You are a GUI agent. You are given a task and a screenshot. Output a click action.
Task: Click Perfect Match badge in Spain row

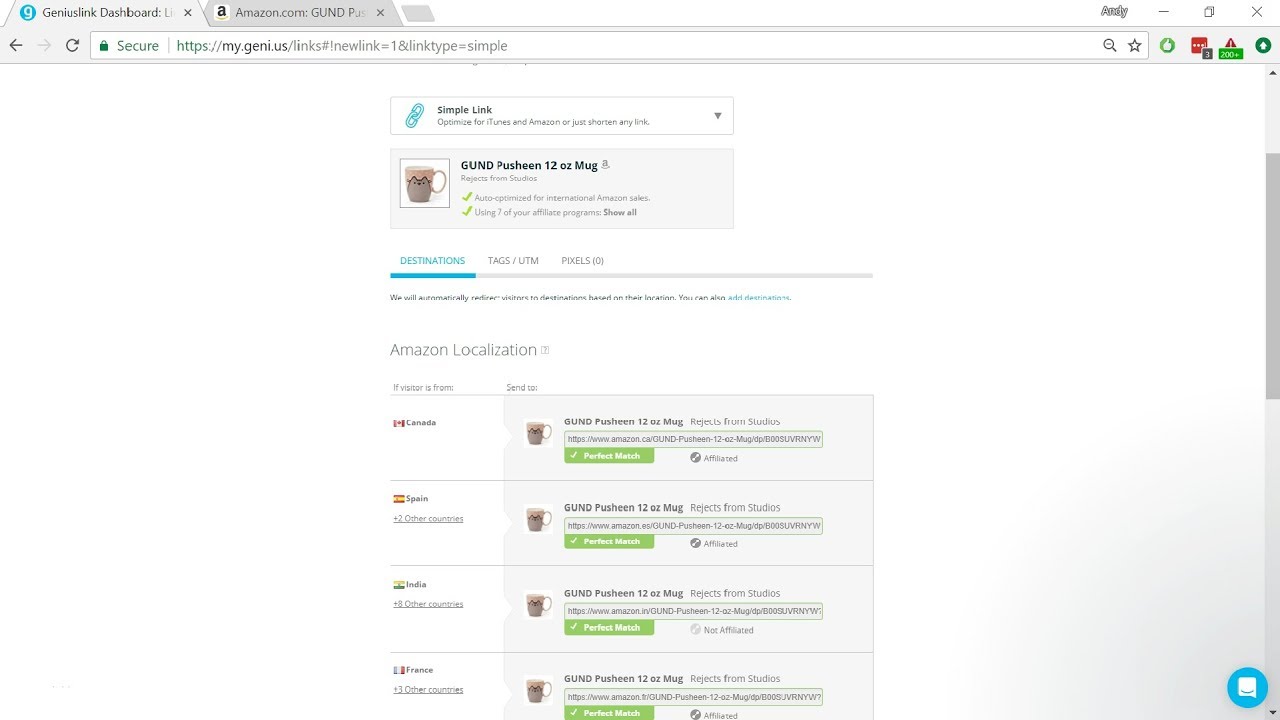coord(609,541)
